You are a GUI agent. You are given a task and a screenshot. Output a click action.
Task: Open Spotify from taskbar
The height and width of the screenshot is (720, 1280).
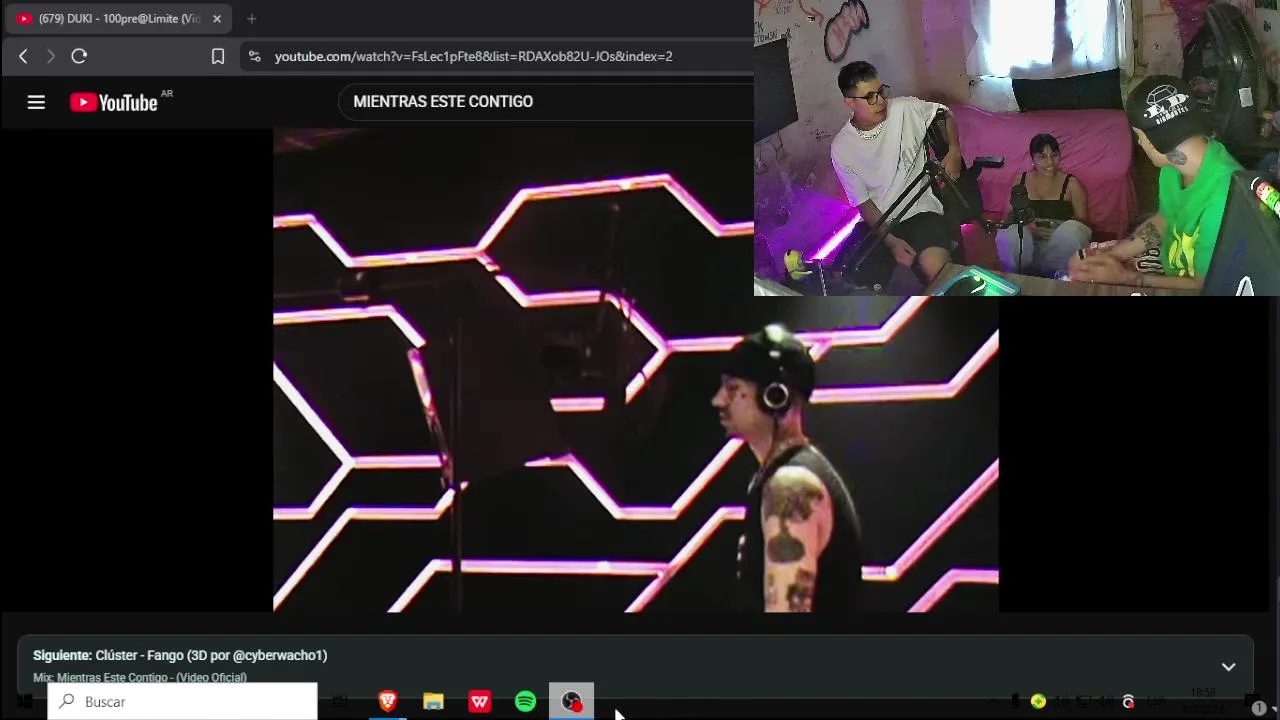pos(525,702)
